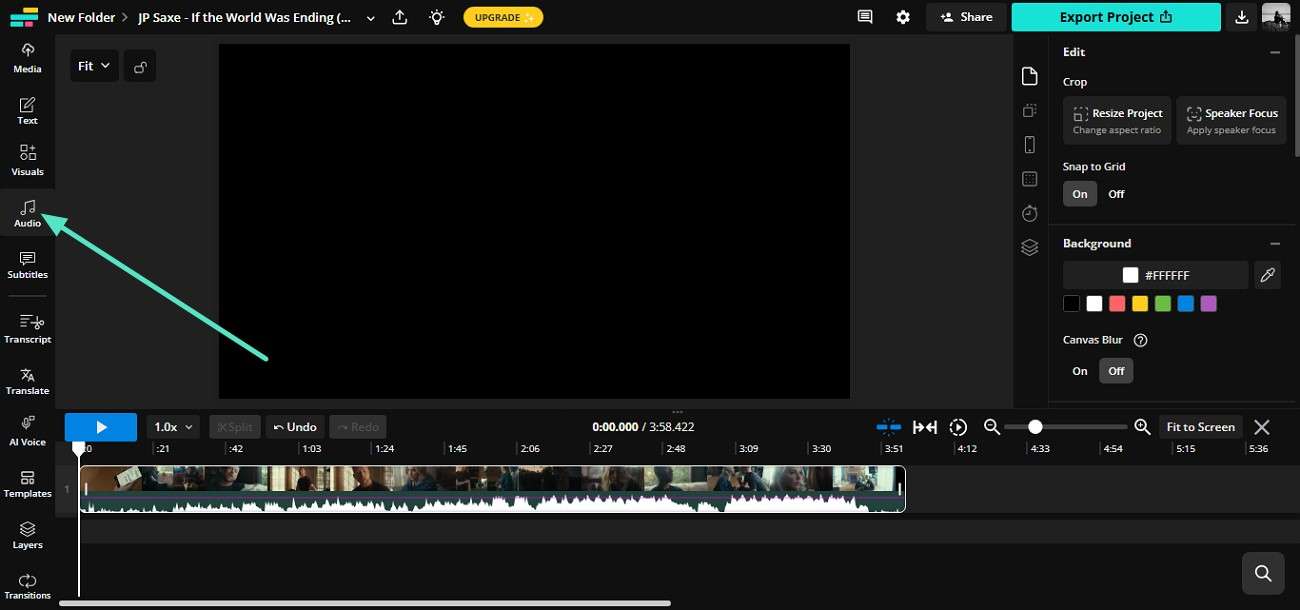The height and width of the screenshot is (610, 1300).
Task: Zoom out the timeline
Action: click(992, 427)
